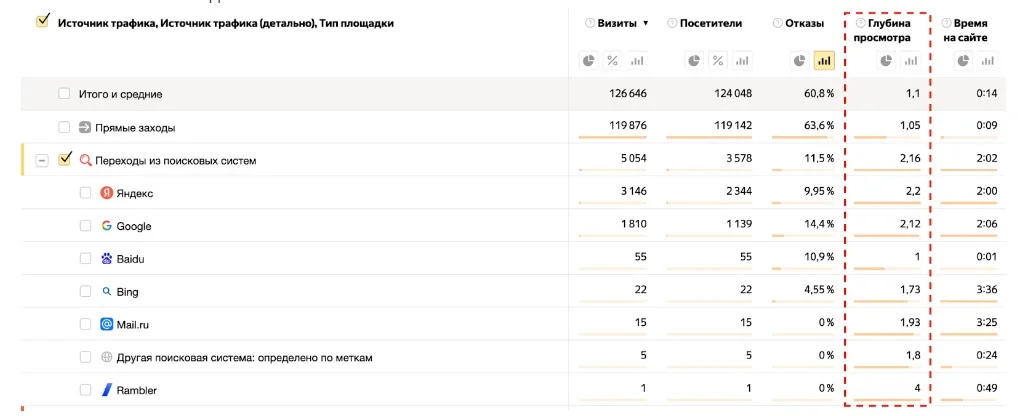Select bar chart icon under Визиты column

click(x=636, y=61)
